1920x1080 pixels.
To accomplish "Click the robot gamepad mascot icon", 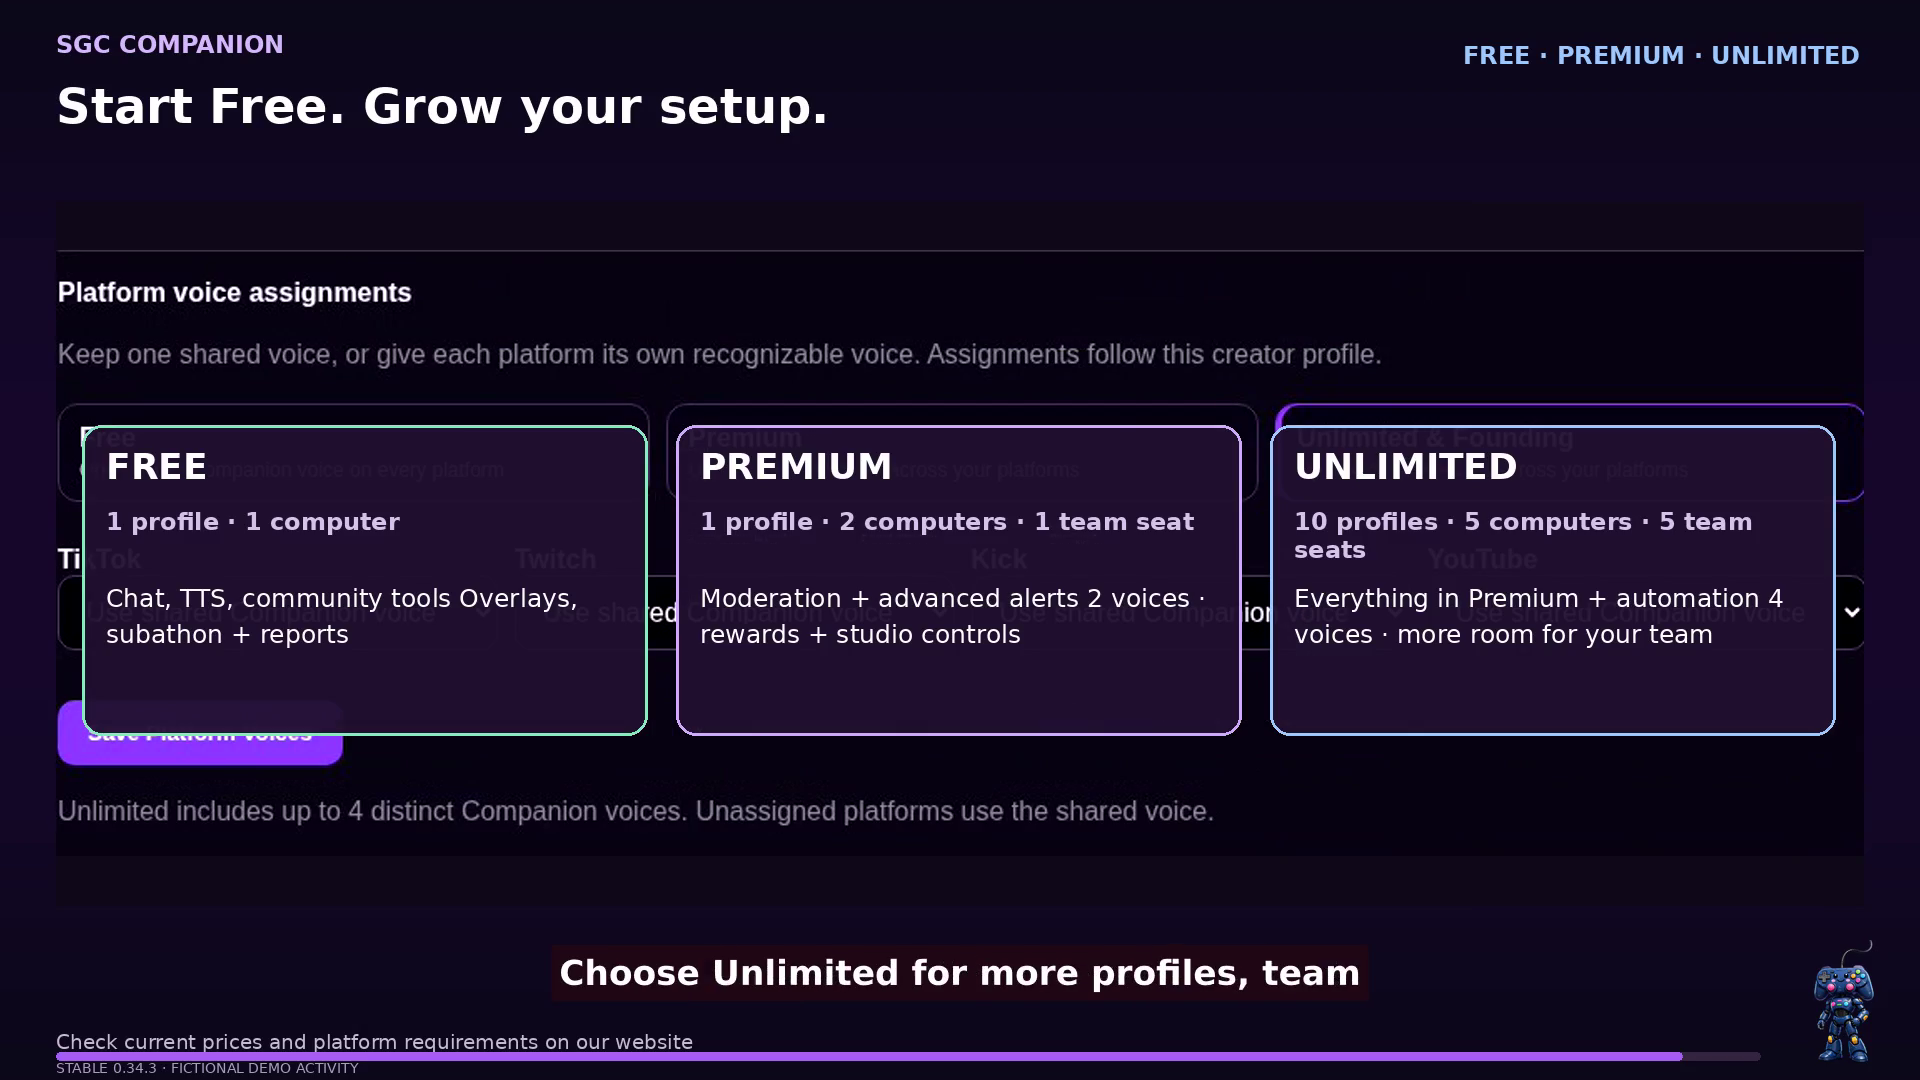I will [x=1843, y=1001].
